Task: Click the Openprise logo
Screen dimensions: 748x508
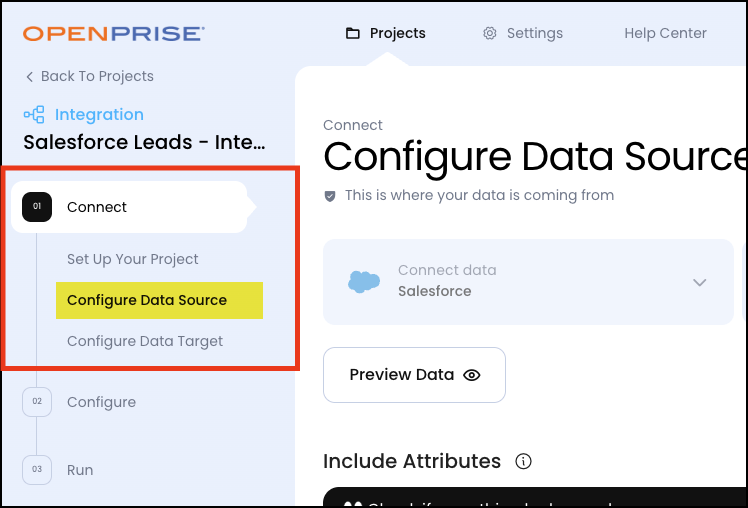Action: click(x=114, y=34)
